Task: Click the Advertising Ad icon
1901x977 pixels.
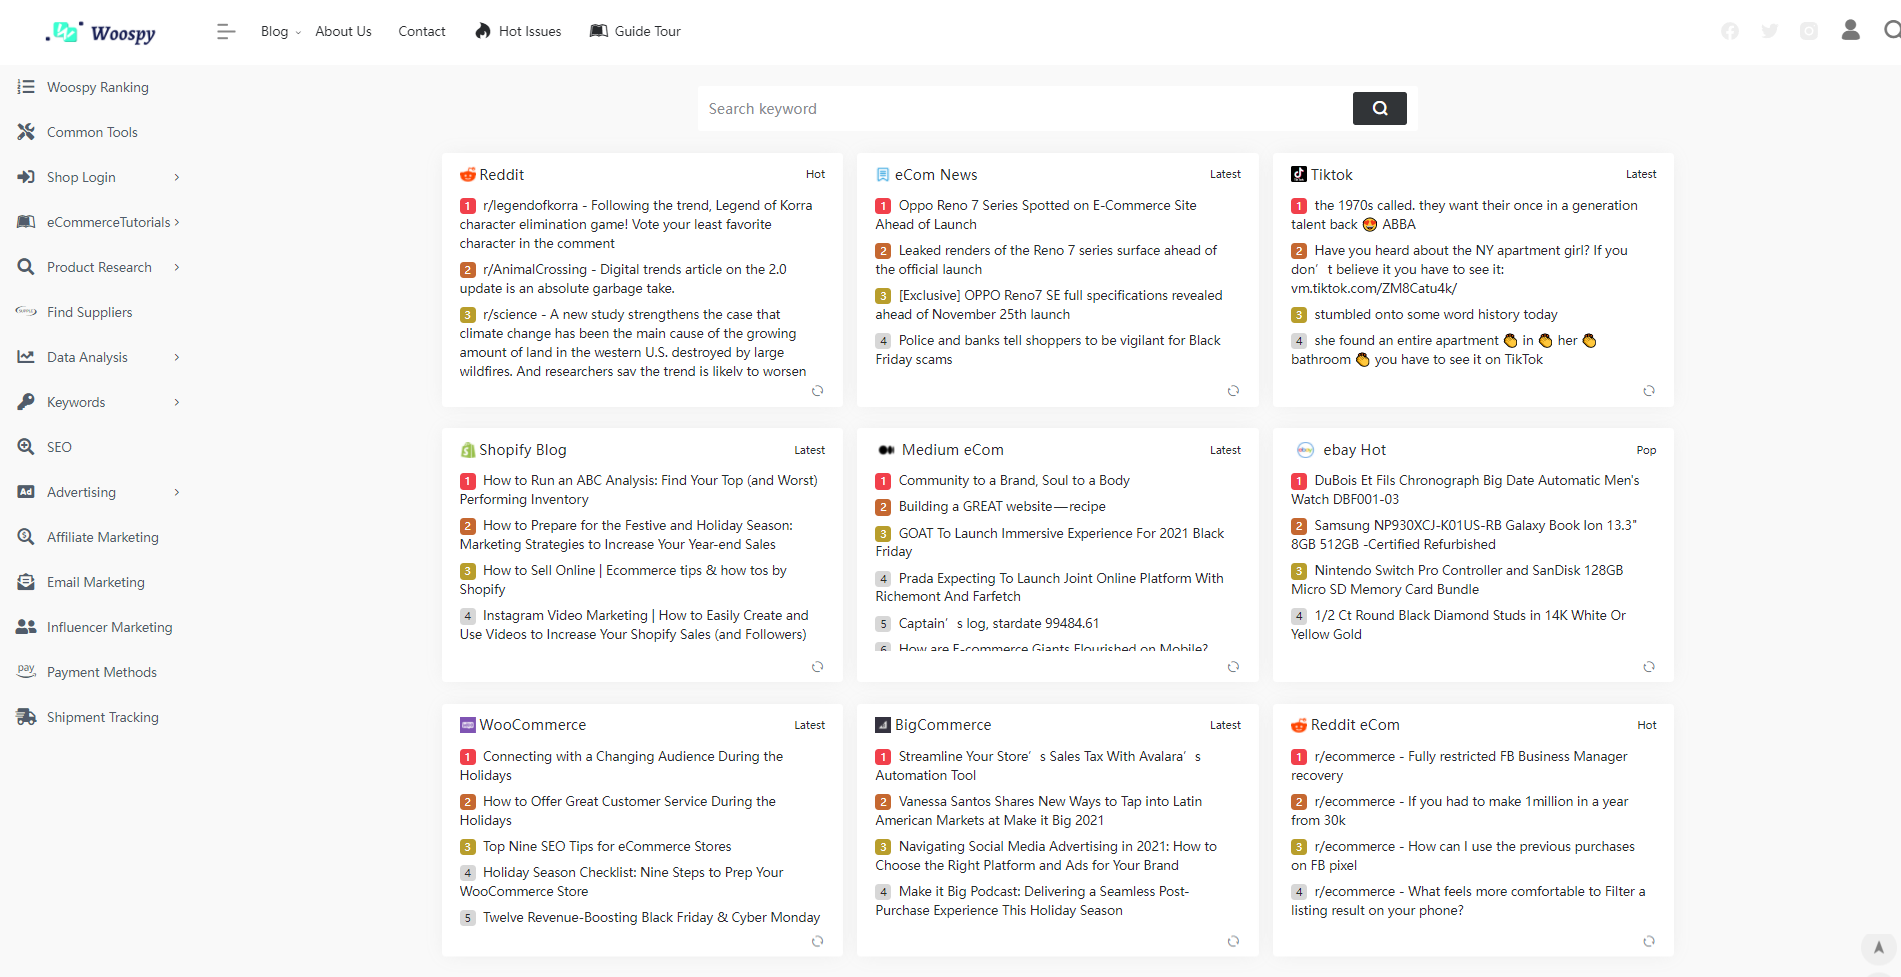Action: pyautogui.click(x=26, y=492)
